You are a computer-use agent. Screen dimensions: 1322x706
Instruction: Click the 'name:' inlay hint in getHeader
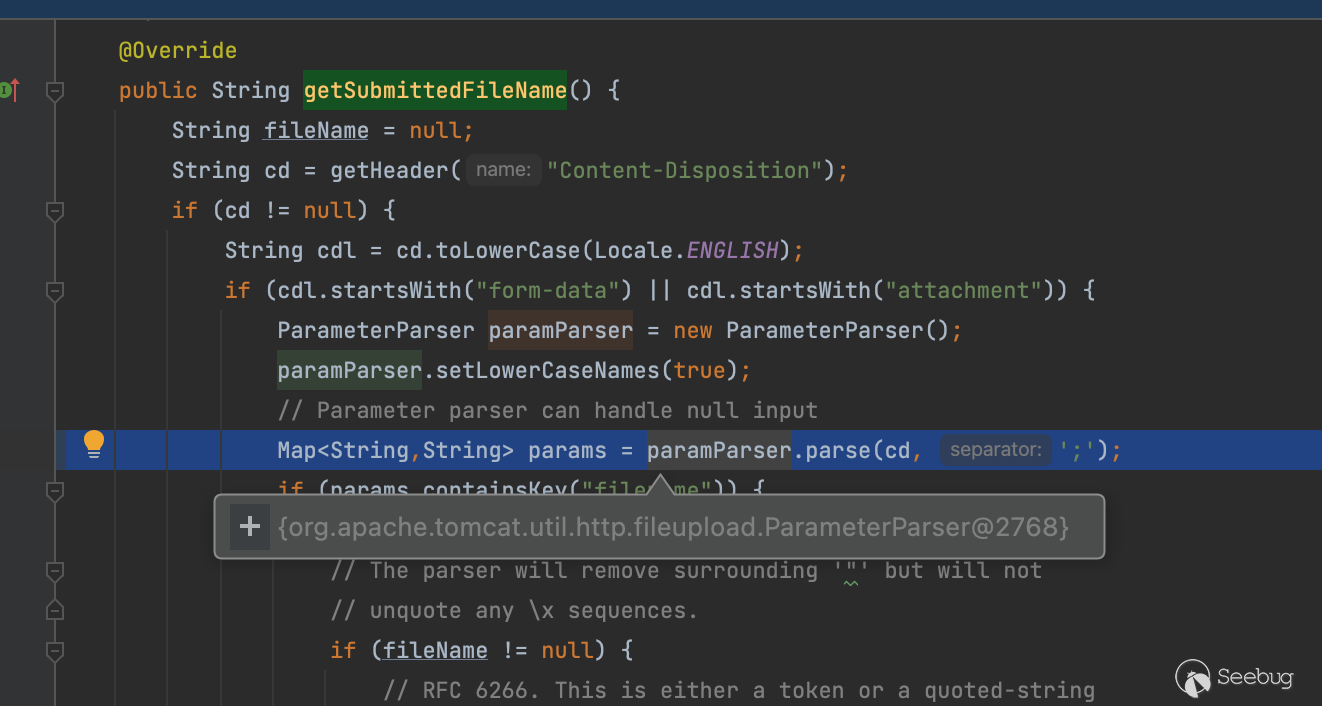point(503,170)
